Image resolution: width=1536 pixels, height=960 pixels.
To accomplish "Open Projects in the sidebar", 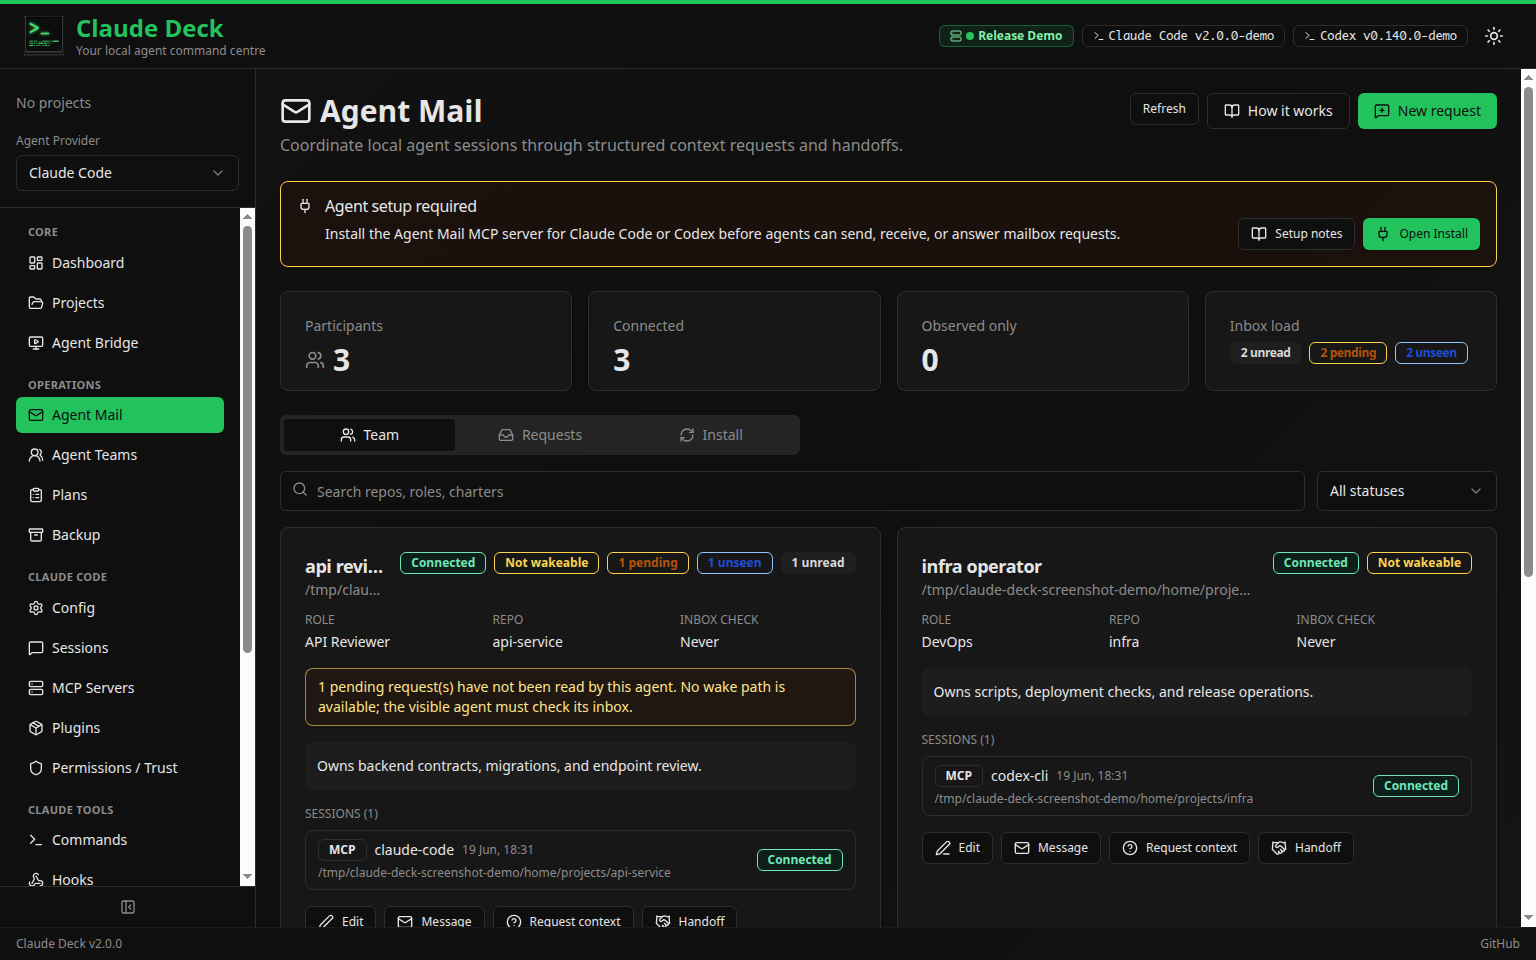I will (x=120, y=303).
